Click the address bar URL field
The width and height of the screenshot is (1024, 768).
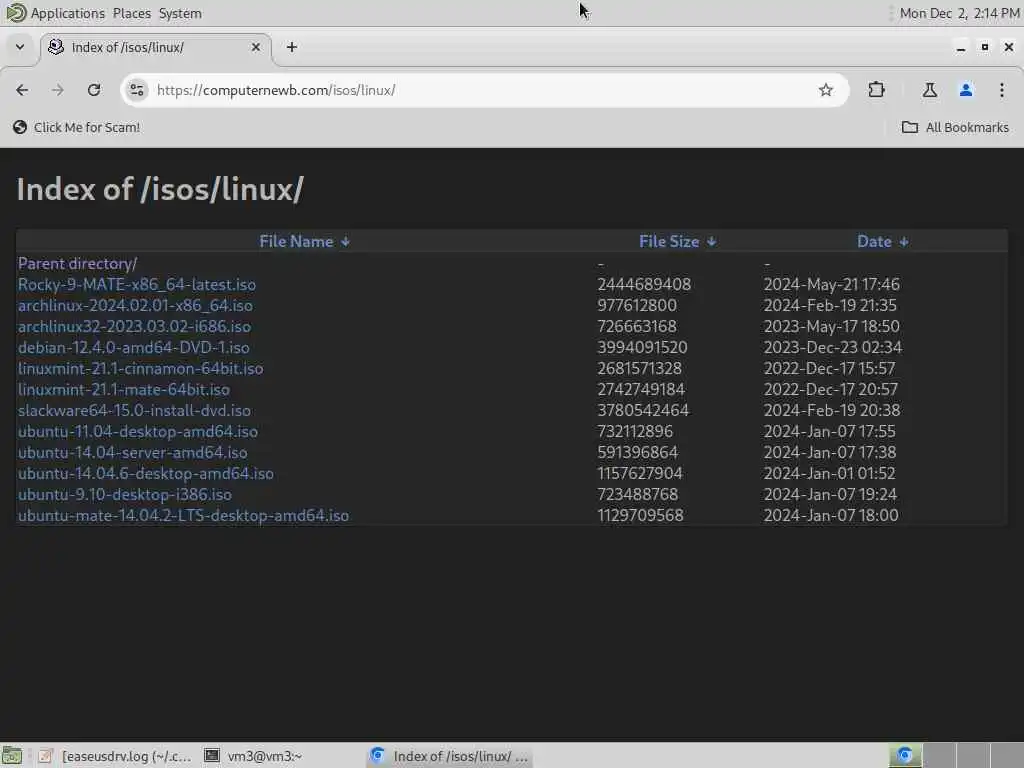483,90
